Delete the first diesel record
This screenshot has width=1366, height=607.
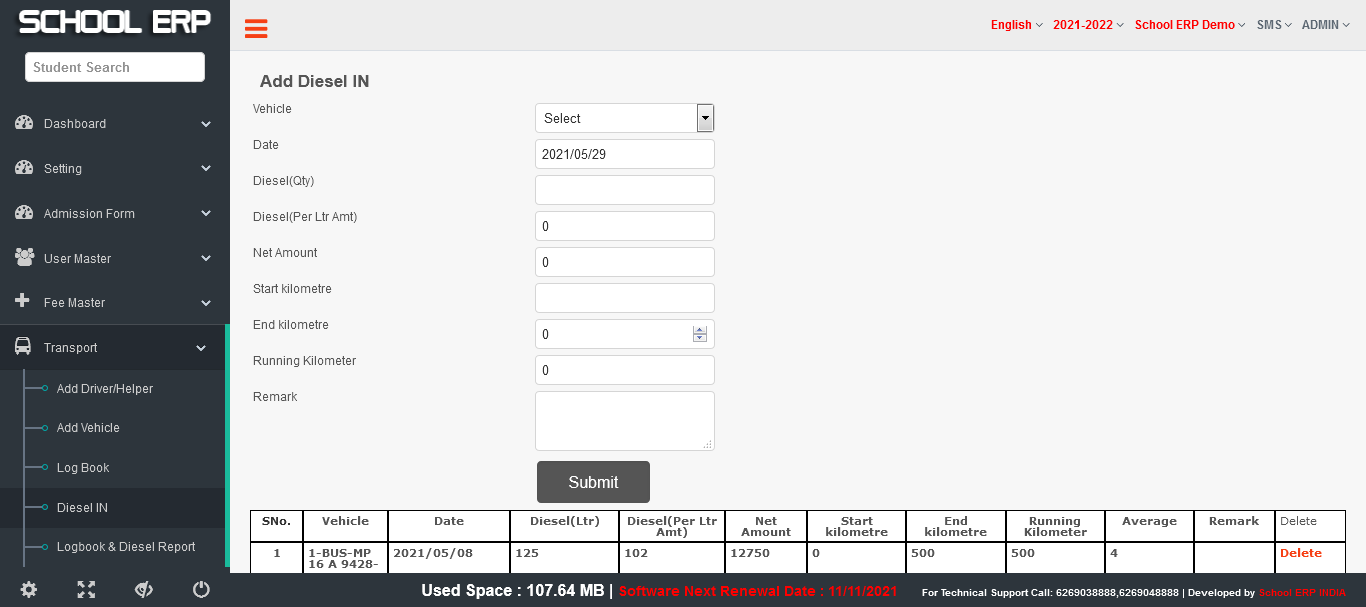(x=1300, y=553)
